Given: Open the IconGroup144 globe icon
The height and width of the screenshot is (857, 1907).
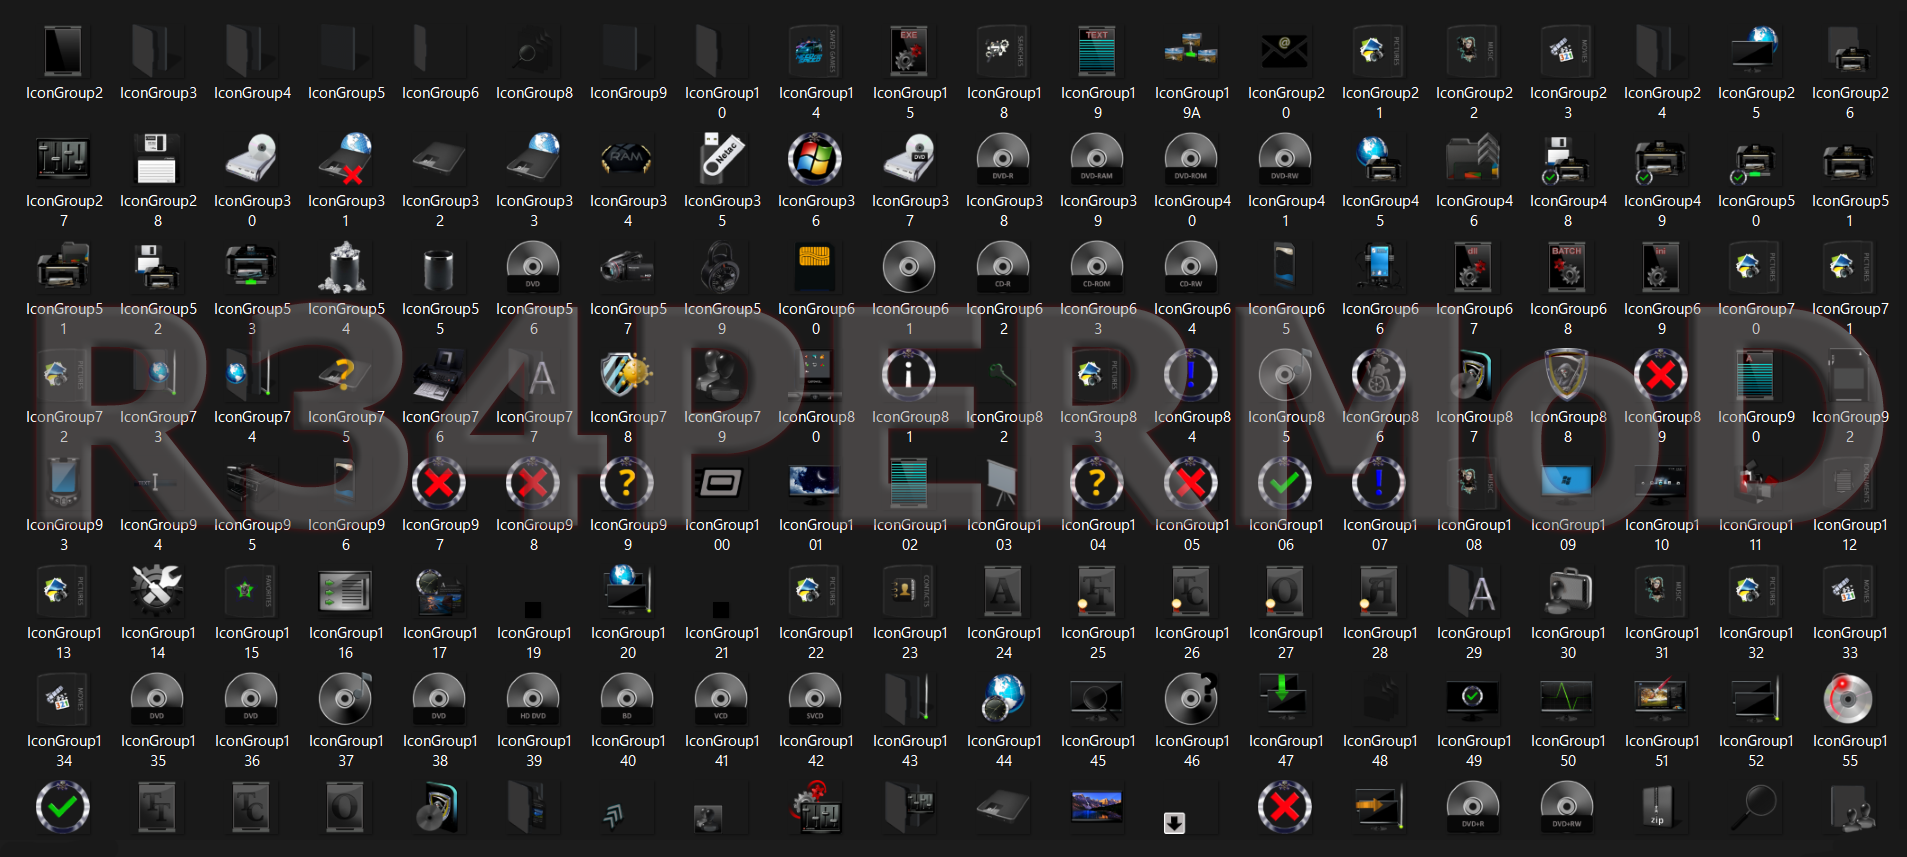Looking at the screenshot, I should (1003, 699).
